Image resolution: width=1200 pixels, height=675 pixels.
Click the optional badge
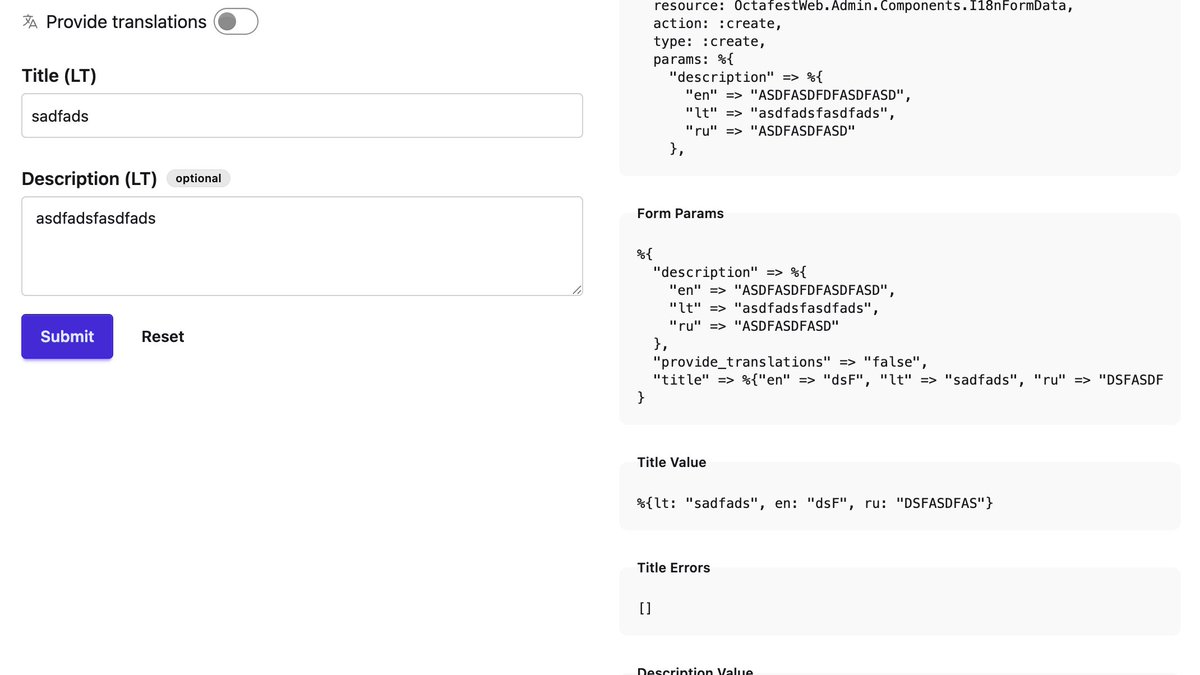tap(198, 178)
